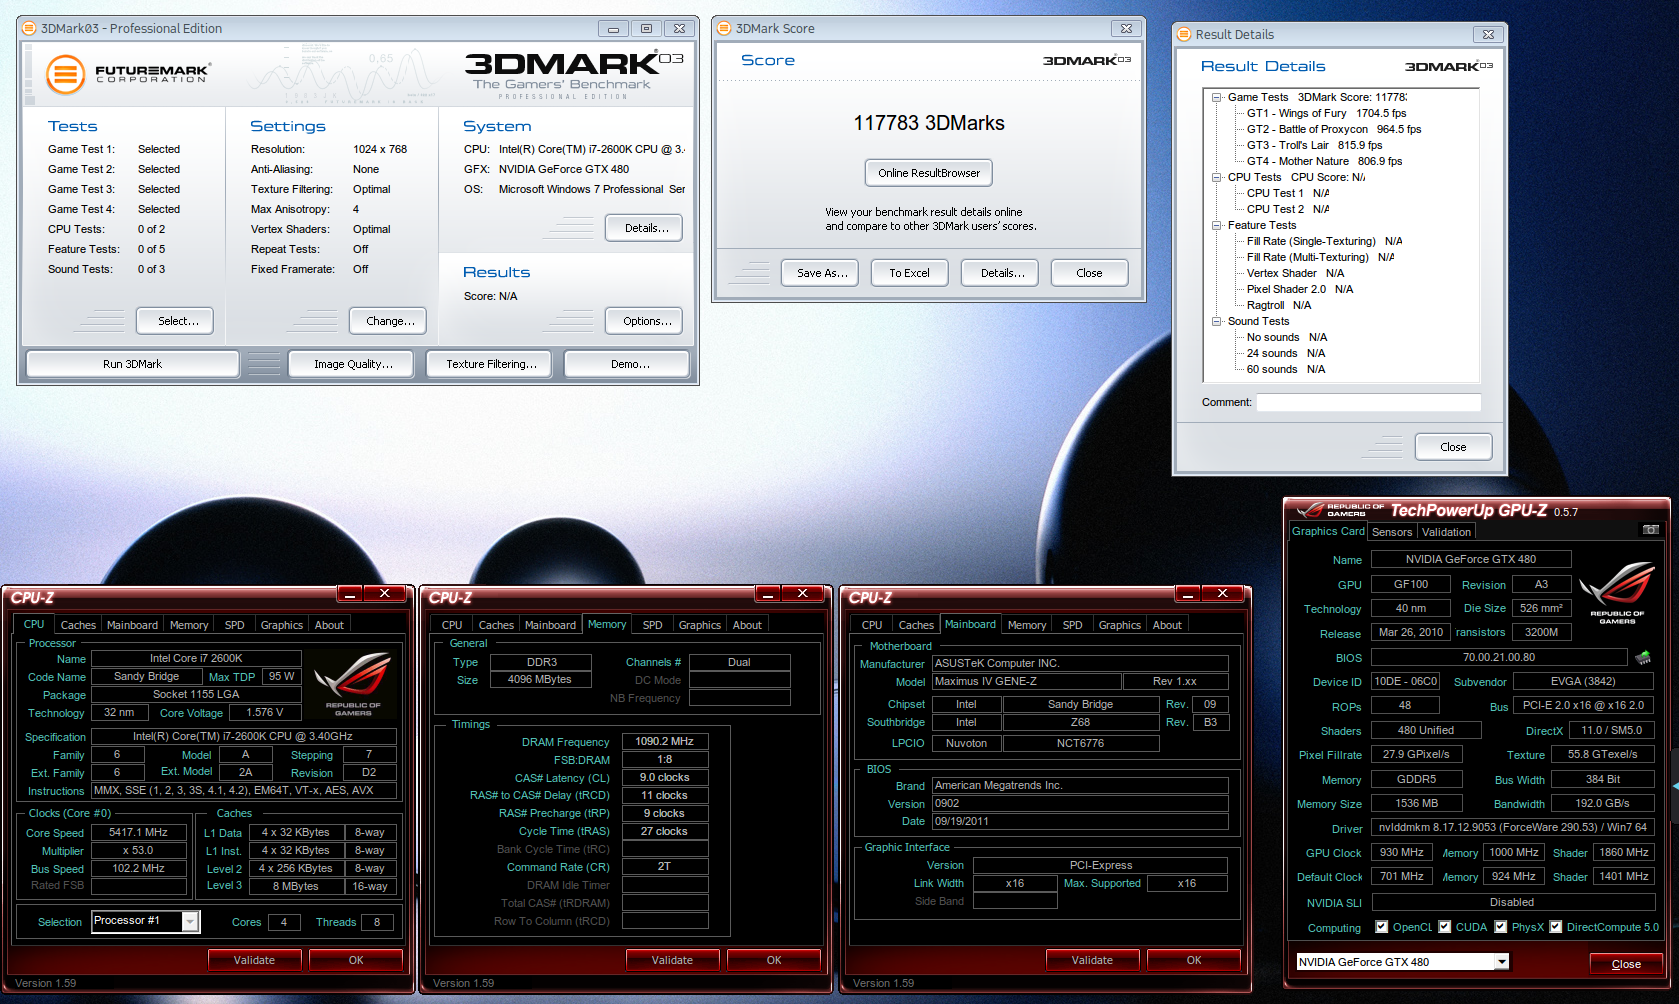Click the Core Speed value 5417.1 MHz

coord(139,832)
